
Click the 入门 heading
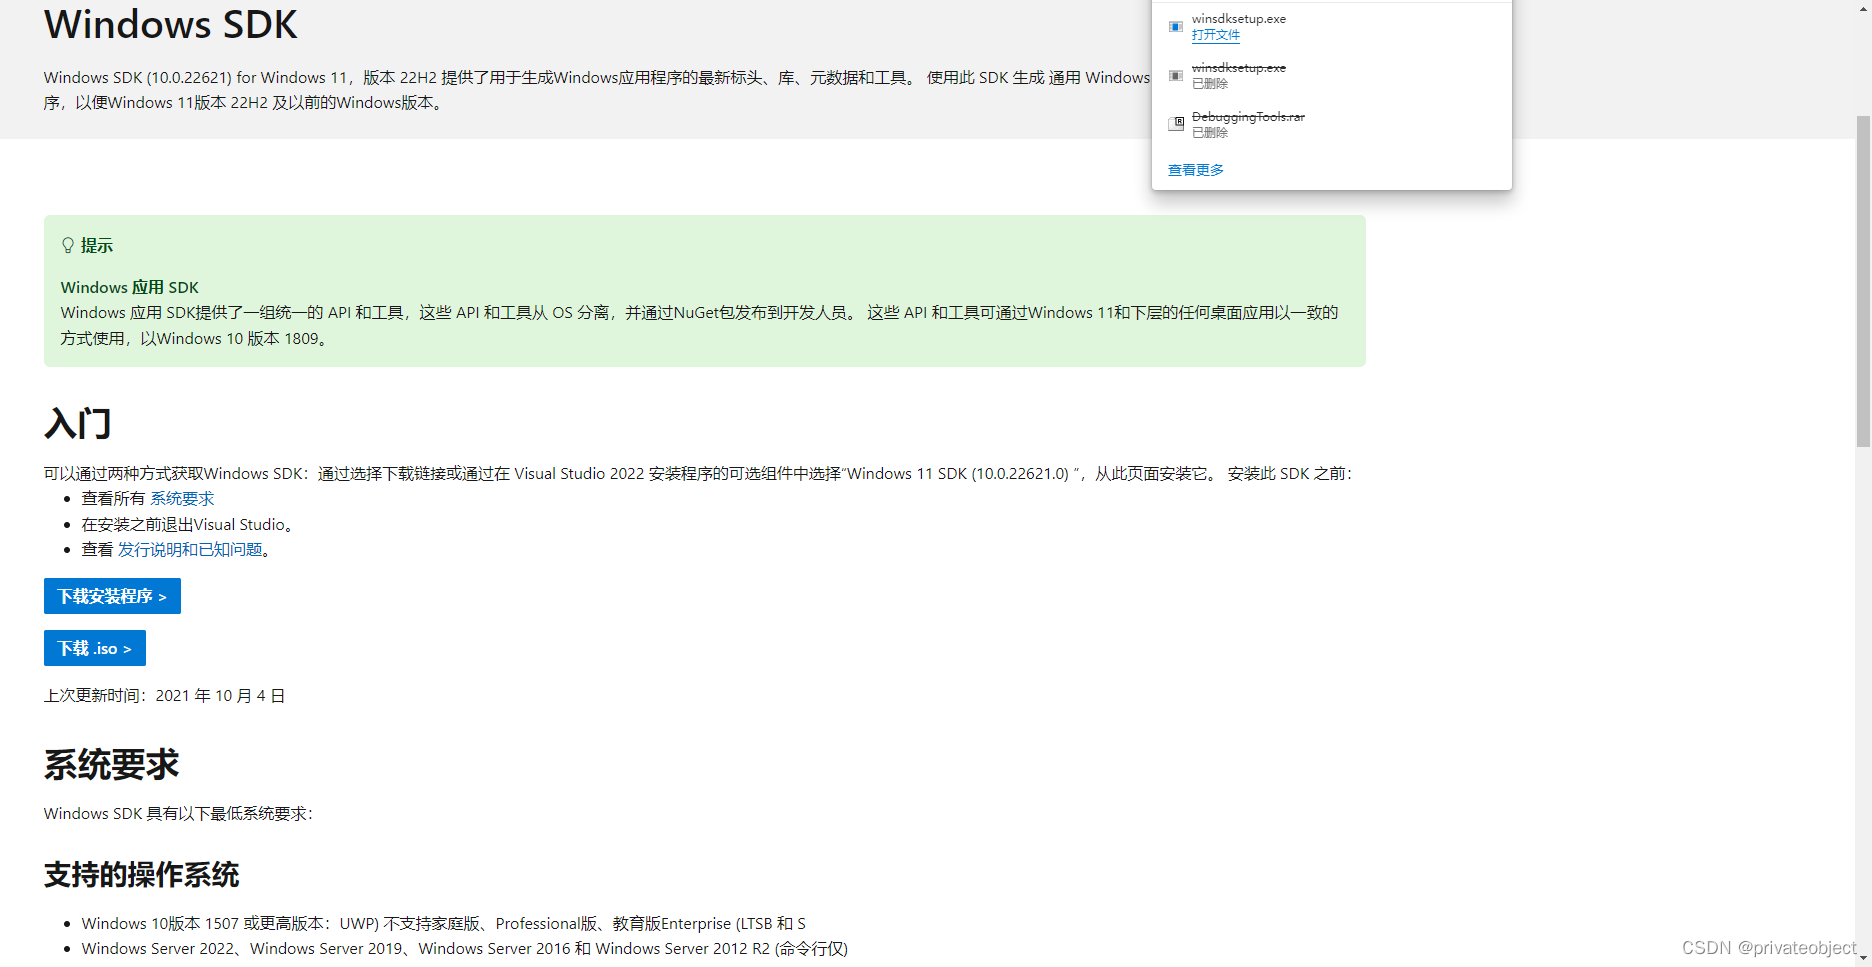[78, 423]
